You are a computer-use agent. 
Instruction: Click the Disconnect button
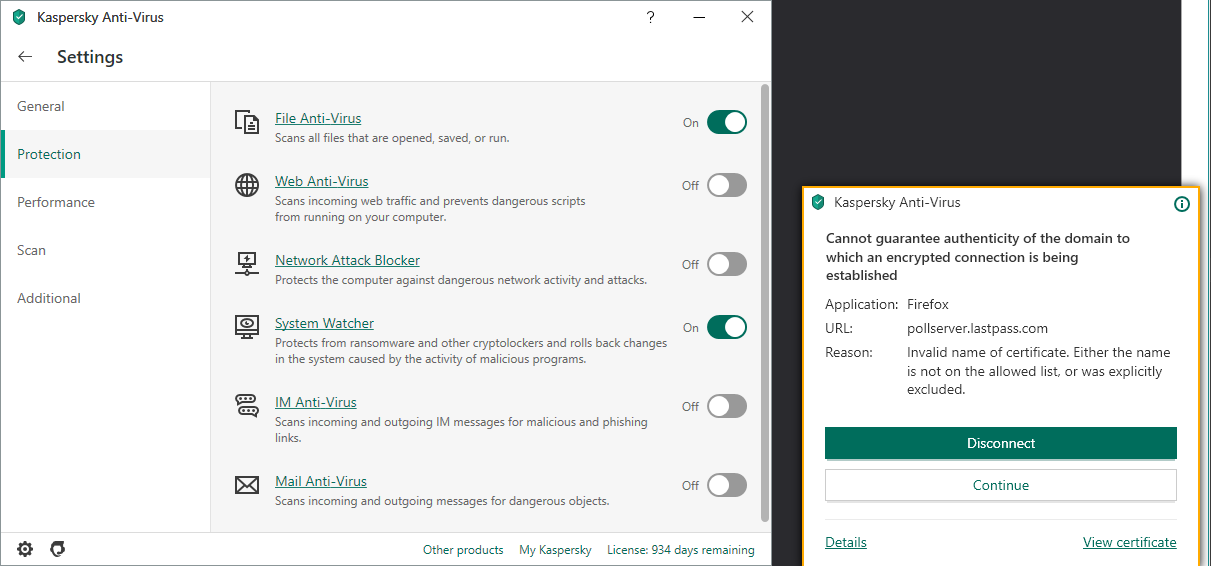pos(1001,443)
